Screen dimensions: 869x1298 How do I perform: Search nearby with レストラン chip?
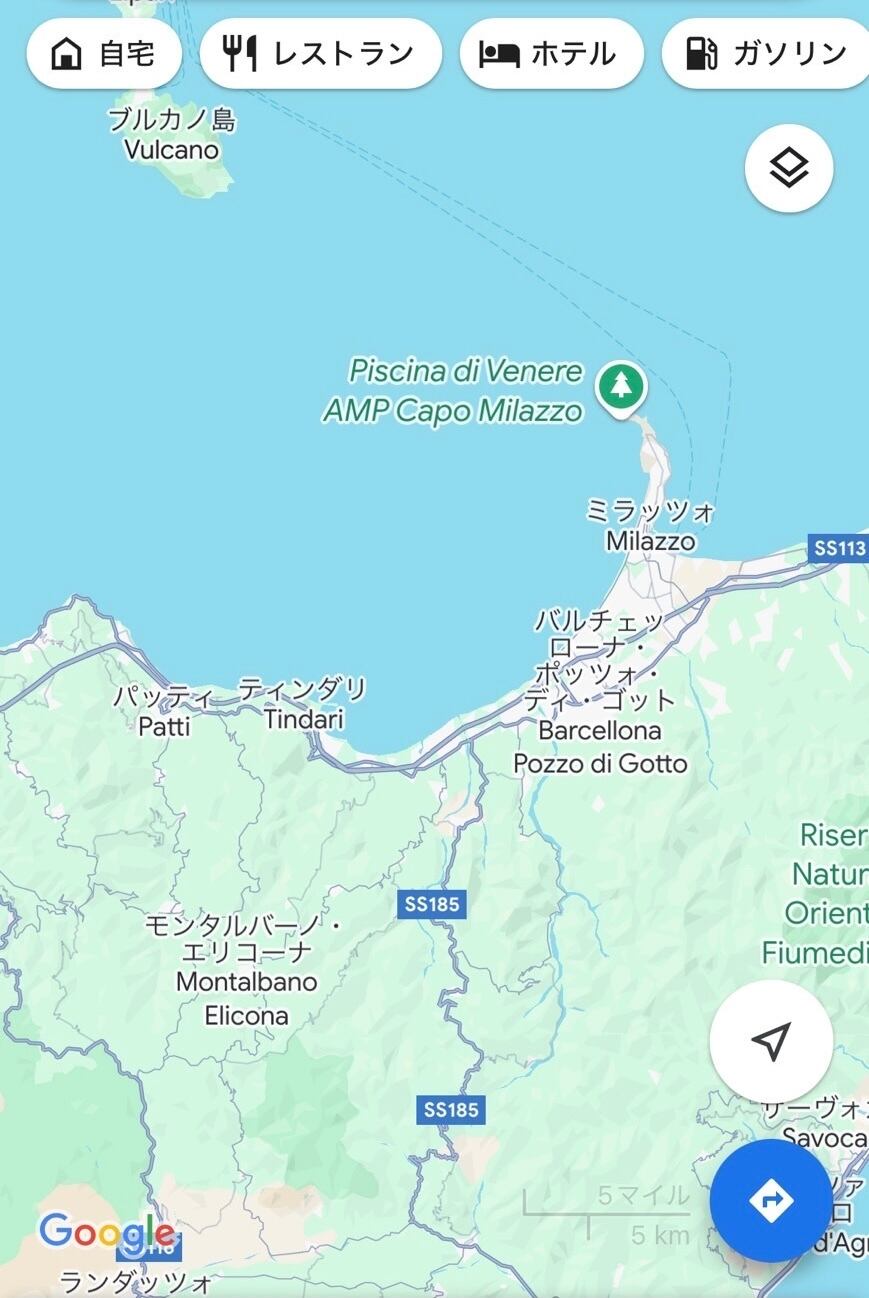(321, 53)
